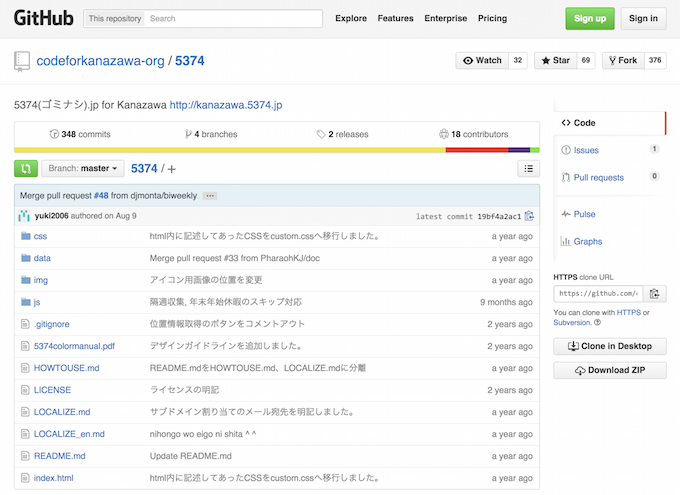Click the Issues icon in the sidebar
This screenshot has height=495, width=680.
(x=566, y=150)
